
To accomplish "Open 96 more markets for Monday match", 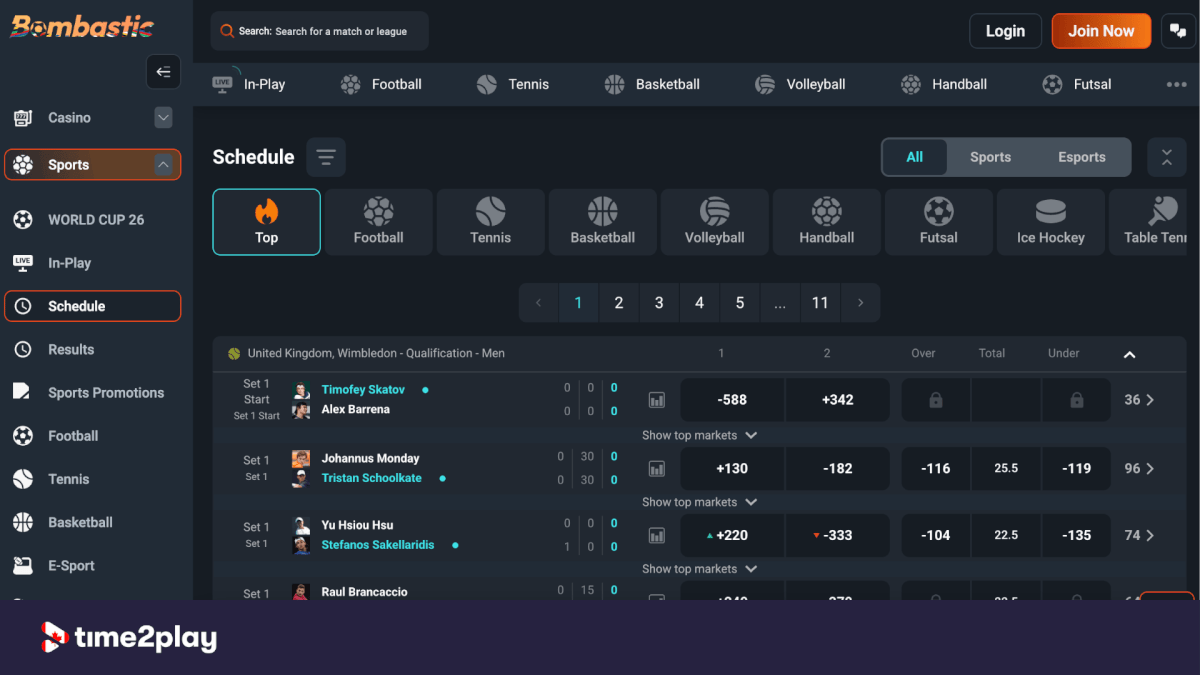I will coord(1140,468).
